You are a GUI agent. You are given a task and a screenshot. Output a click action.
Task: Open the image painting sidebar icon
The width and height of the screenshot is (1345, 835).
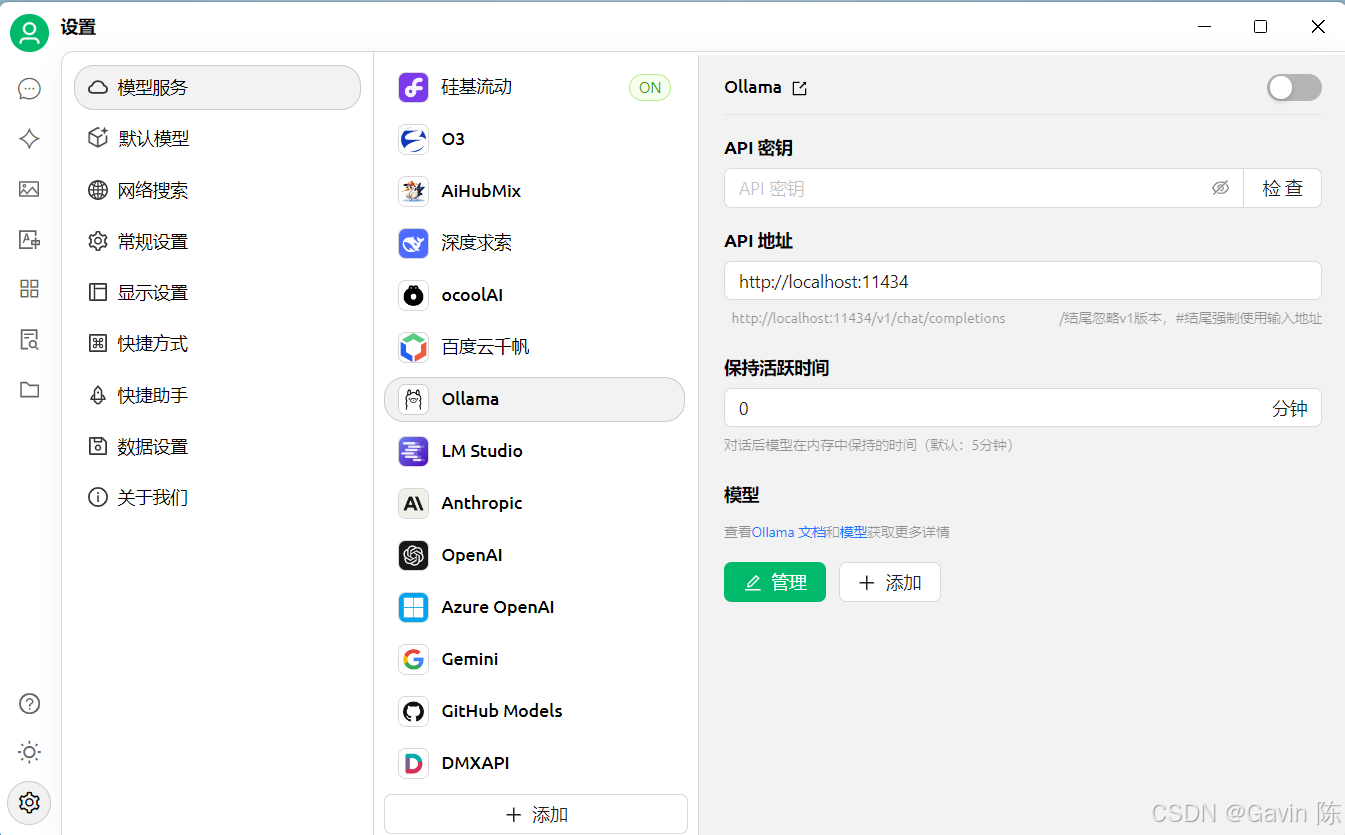pyautogui.click(x=29, y=189)
